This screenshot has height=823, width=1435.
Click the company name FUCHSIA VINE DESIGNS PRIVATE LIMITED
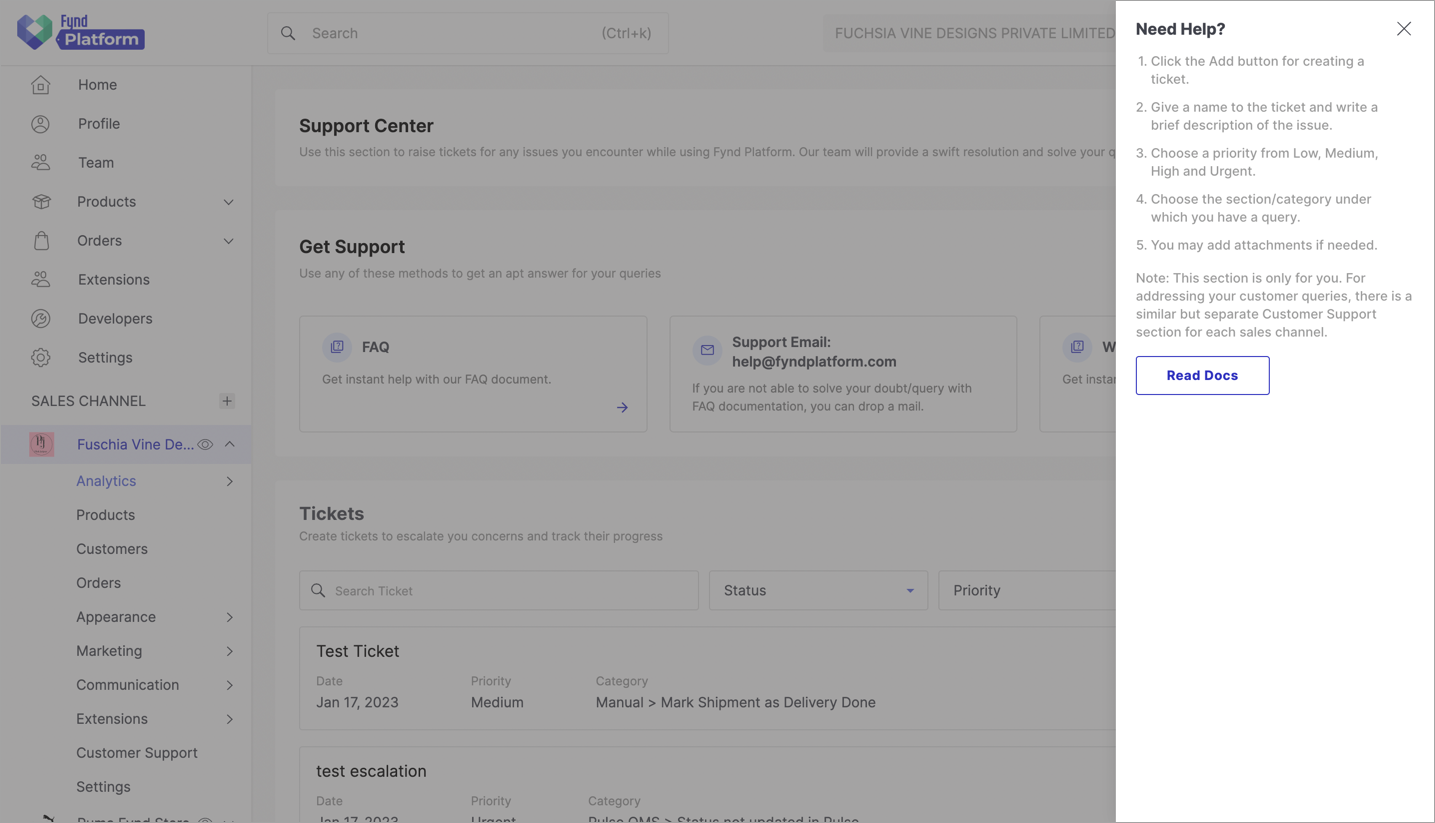coord(975,33)
